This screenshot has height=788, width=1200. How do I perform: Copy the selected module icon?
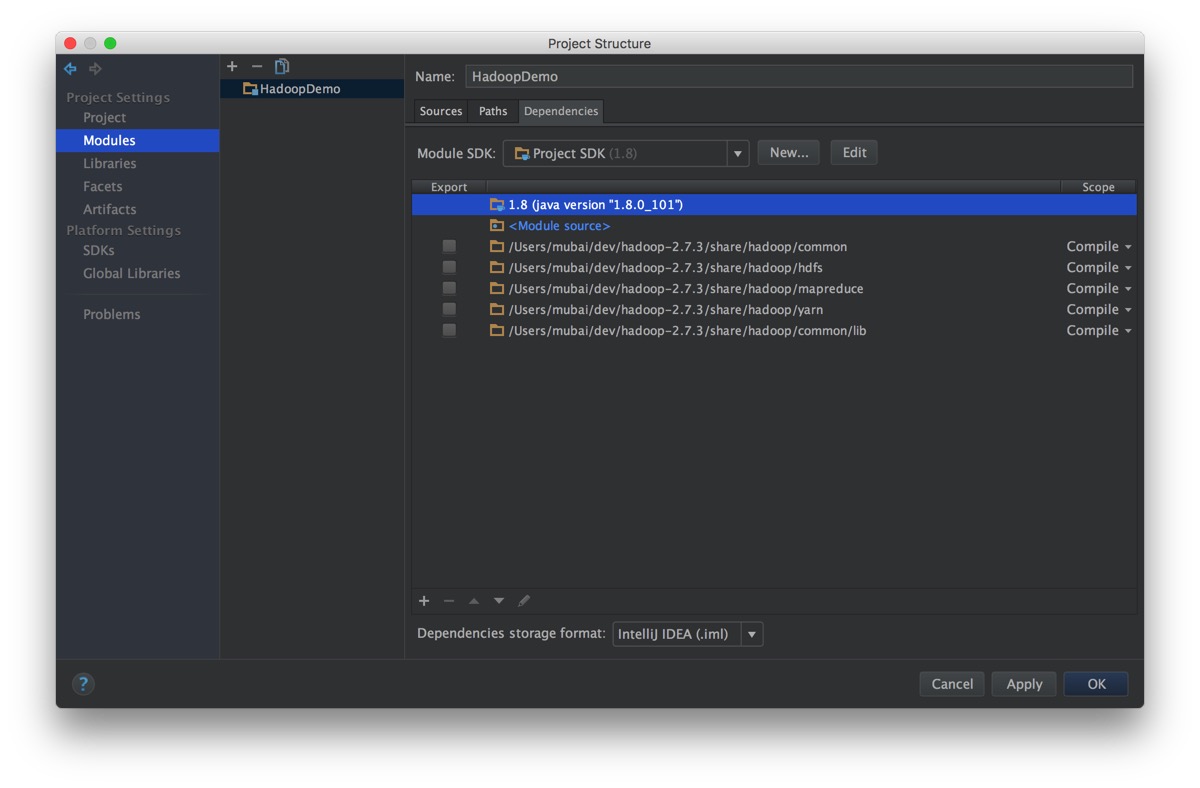click(282, 66)
